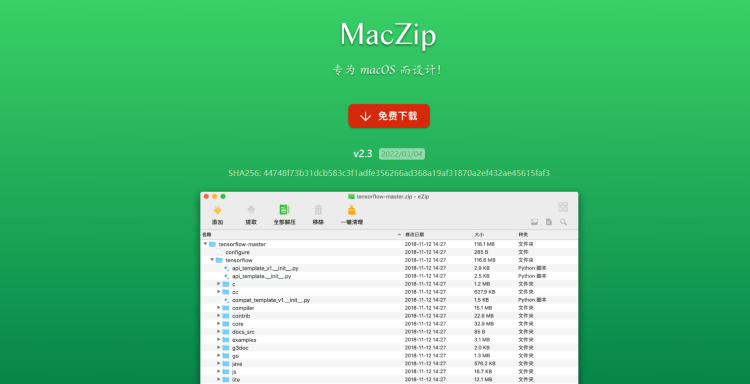
Task: Click the document info icon in eZip toolbar
Action: point(549,222)
